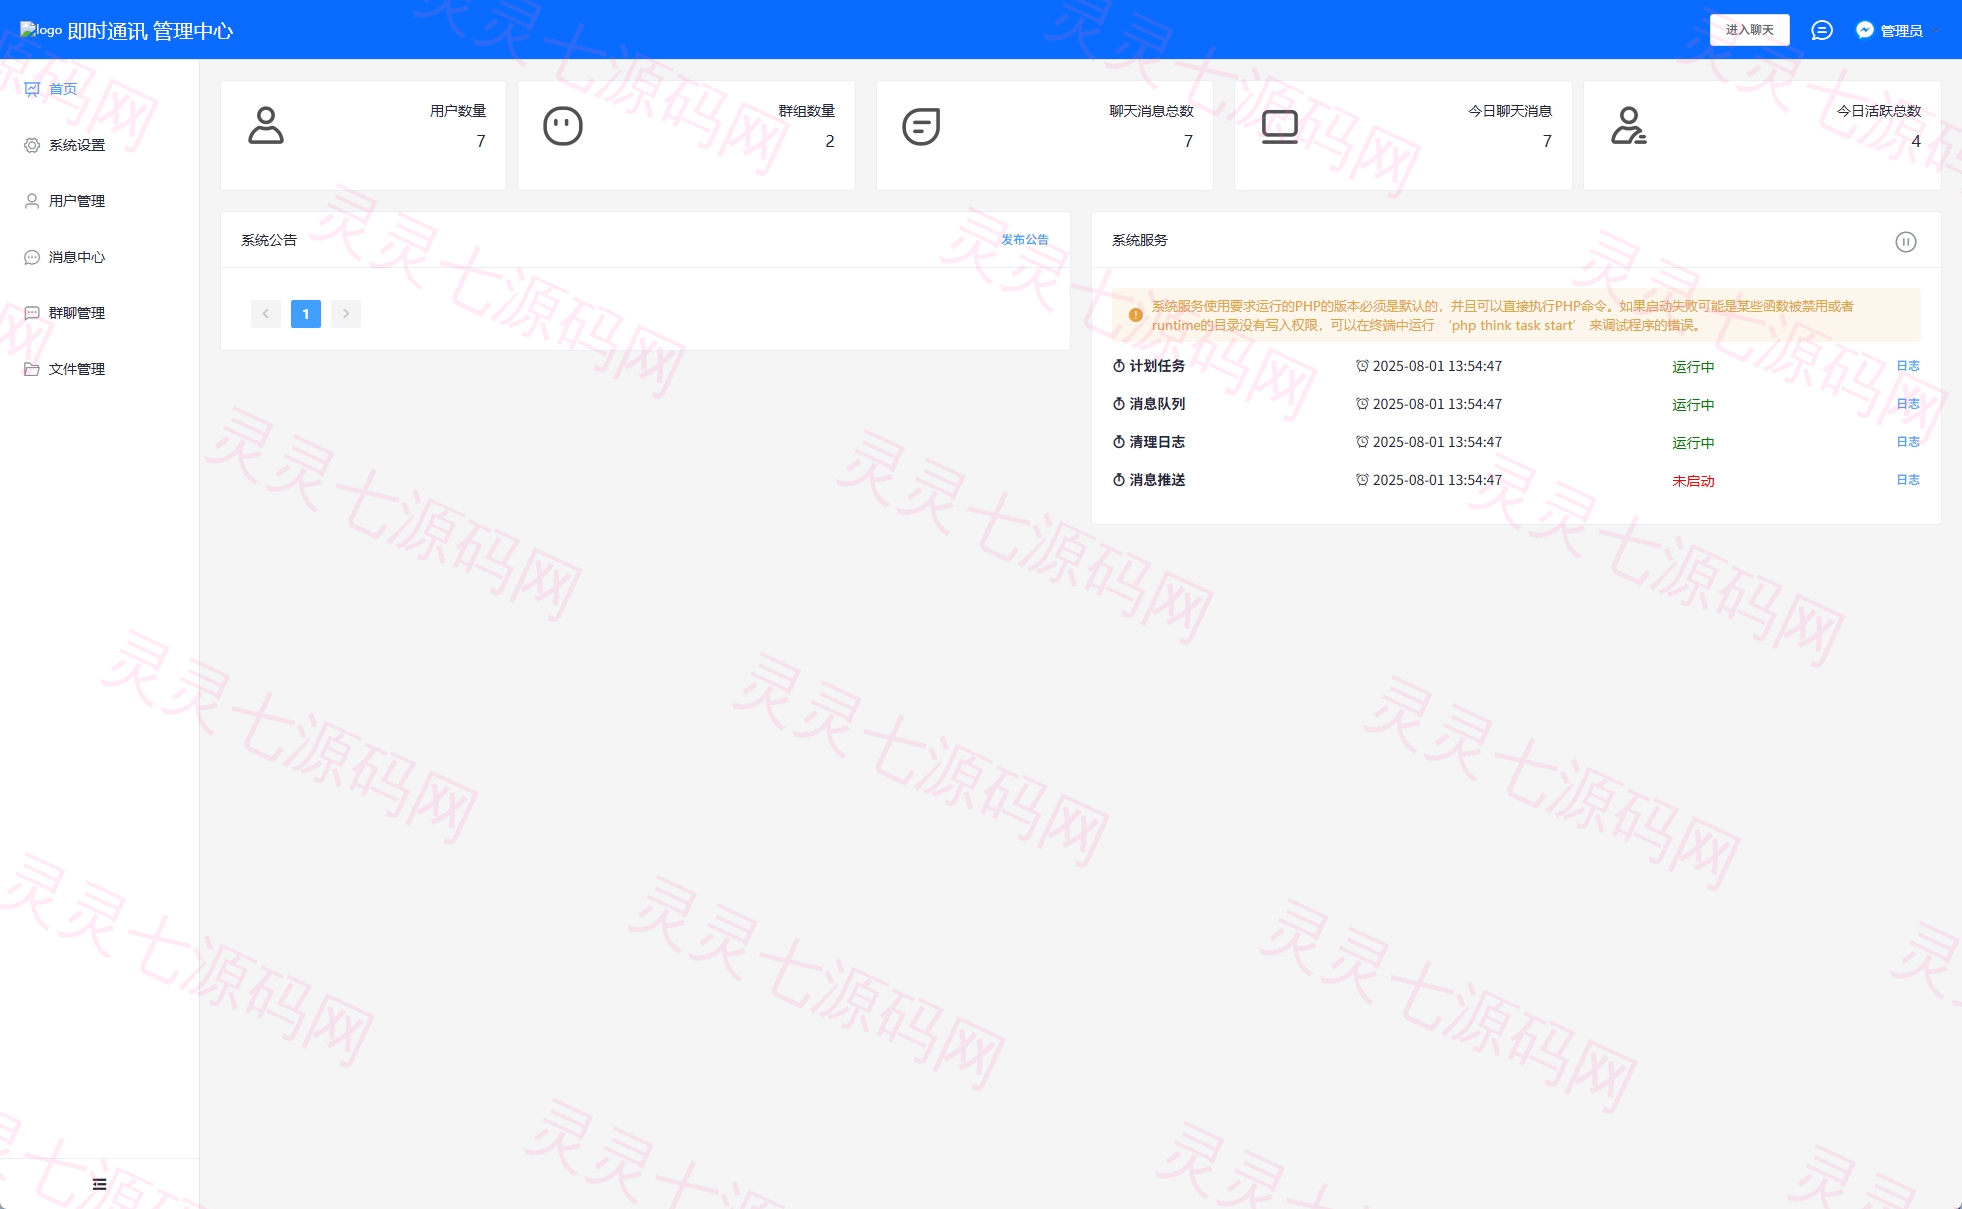Click the 未启动 status of 消息推送

point(1693,481)
